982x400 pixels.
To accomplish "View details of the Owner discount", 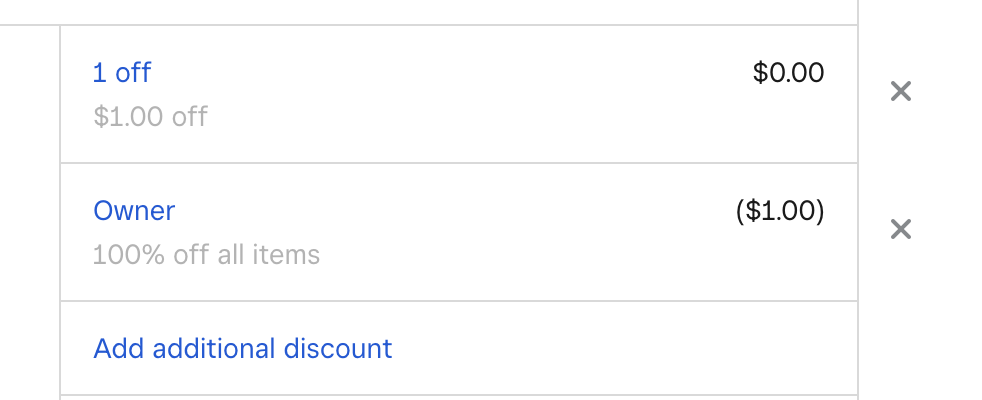I will click(134, 211).
